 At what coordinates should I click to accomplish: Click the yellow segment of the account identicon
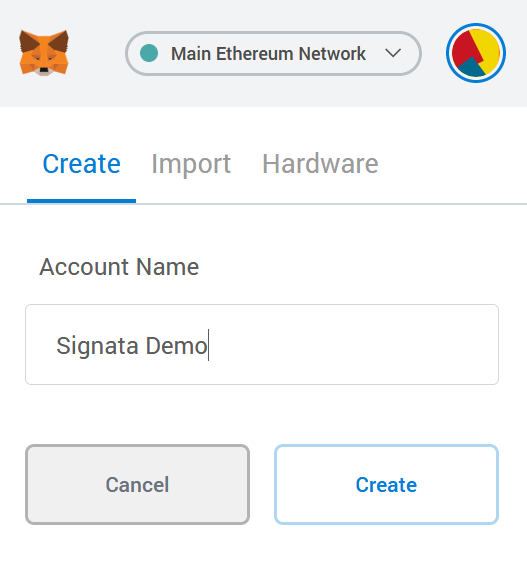[487, 47]
